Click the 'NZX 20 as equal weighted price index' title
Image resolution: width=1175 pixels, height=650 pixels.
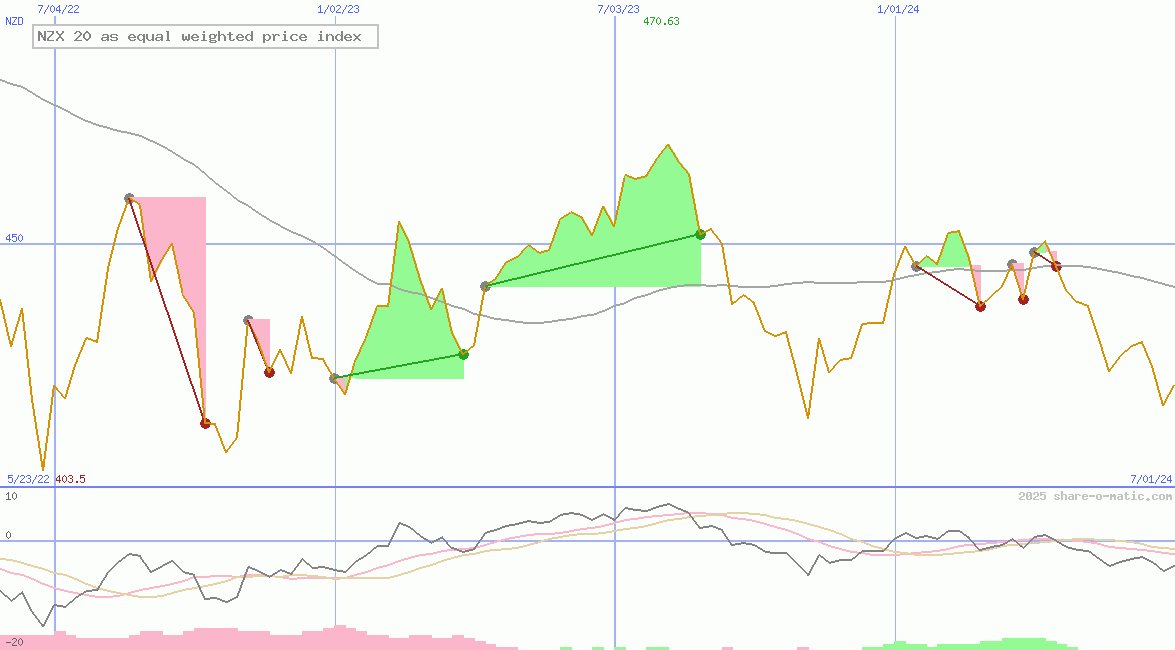pos(205,37)
